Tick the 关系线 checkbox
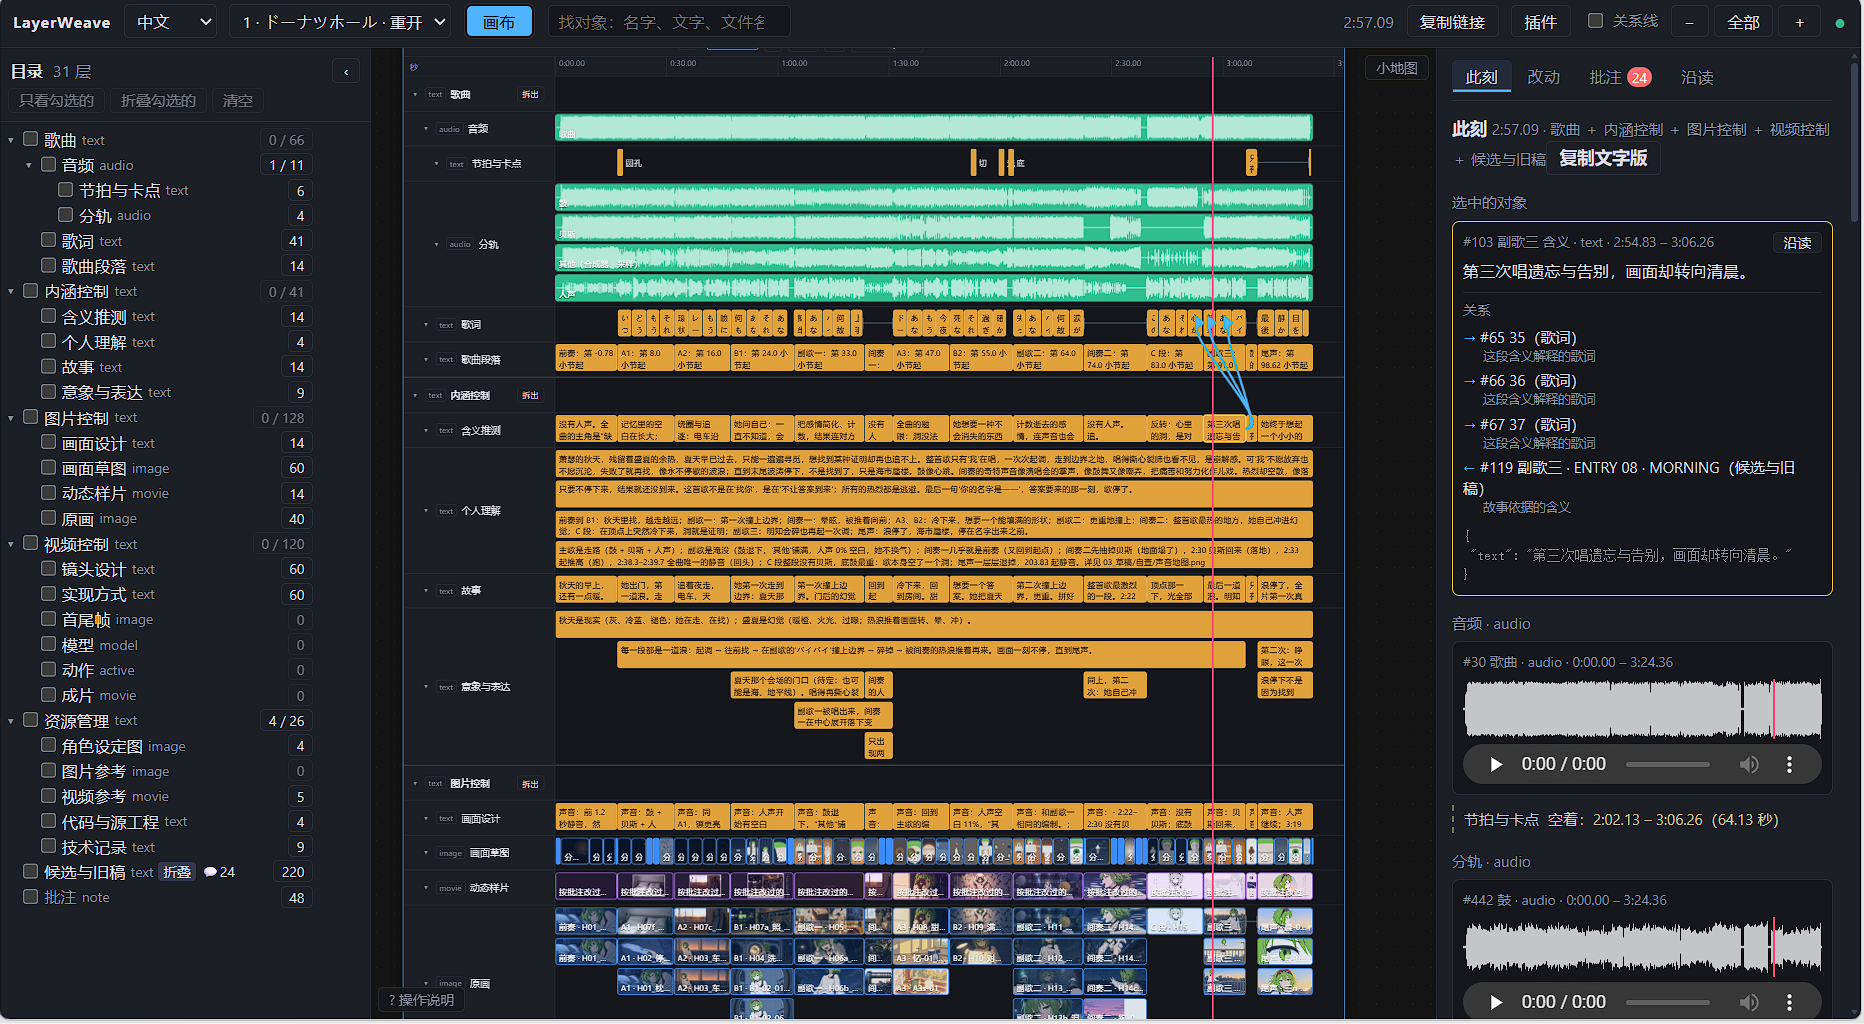The image size is (1864, 1024). coord(1595,21)
